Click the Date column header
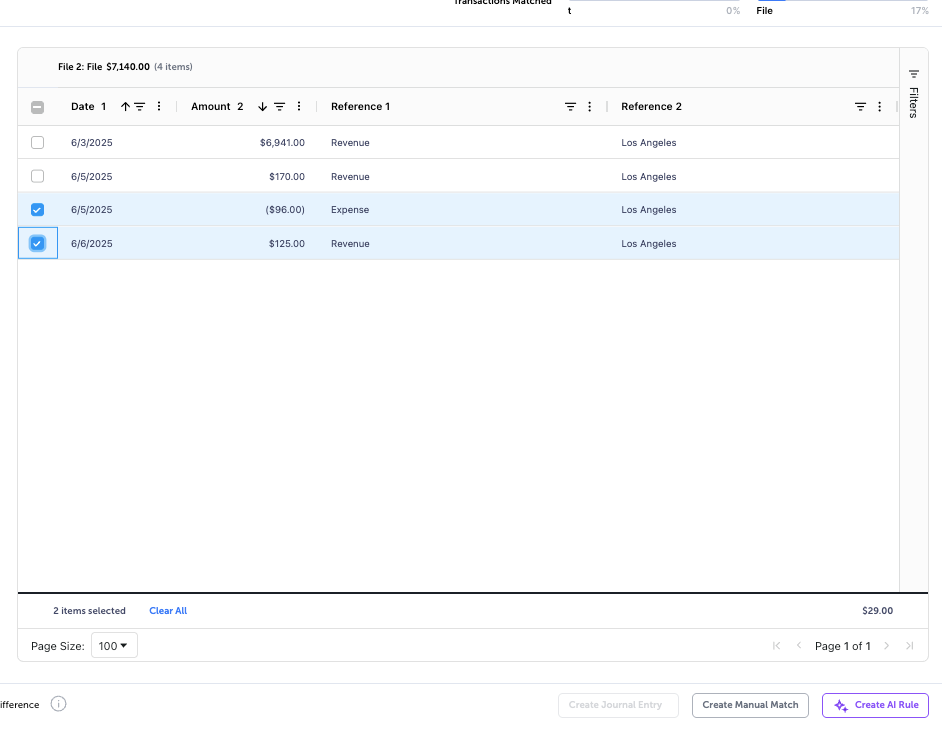The height and width of the screenshot is (736, 942). tap(83, 107)
